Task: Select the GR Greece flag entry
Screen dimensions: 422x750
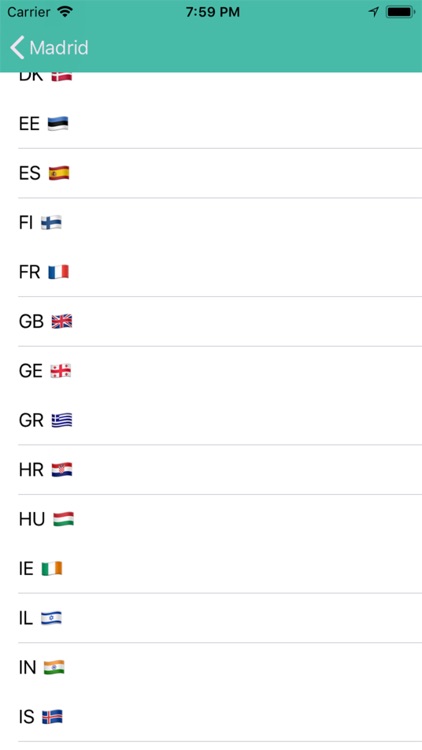Action: pyautogui.click(x=211, y=420)
